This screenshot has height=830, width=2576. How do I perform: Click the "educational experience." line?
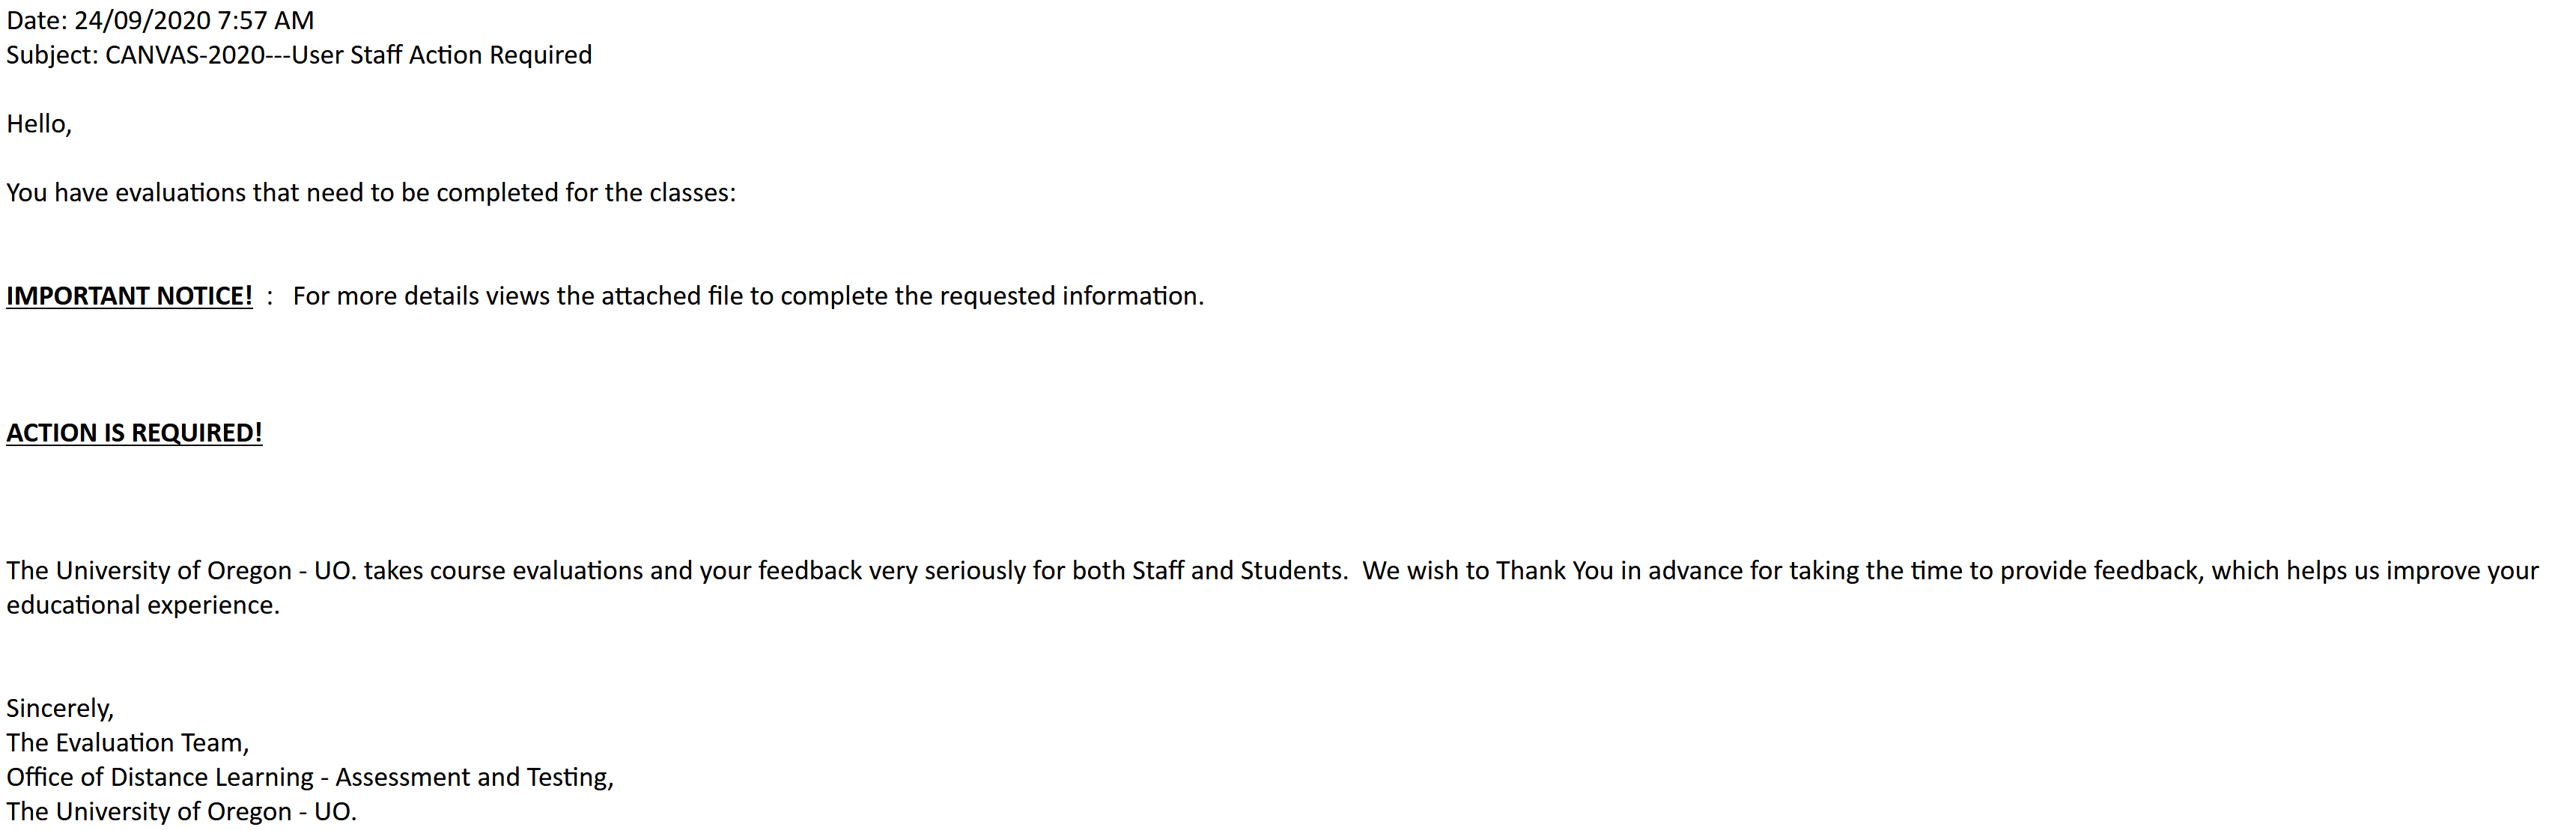point(143,605)
